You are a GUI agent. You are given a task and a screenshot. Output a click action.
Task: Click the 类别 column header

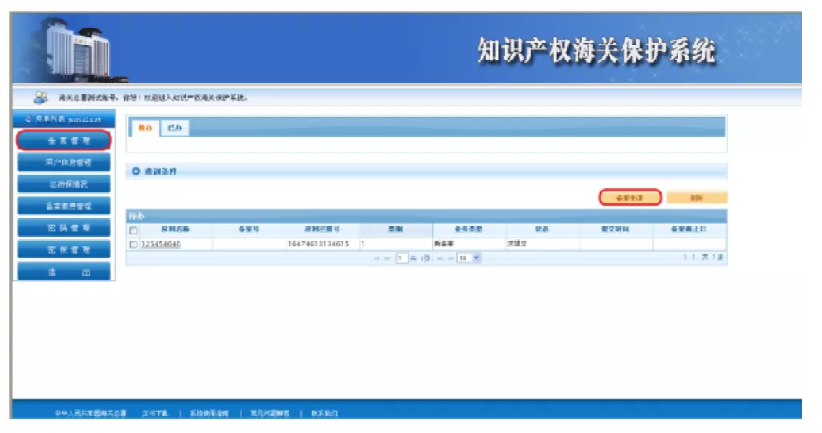(x=396, y=229)
